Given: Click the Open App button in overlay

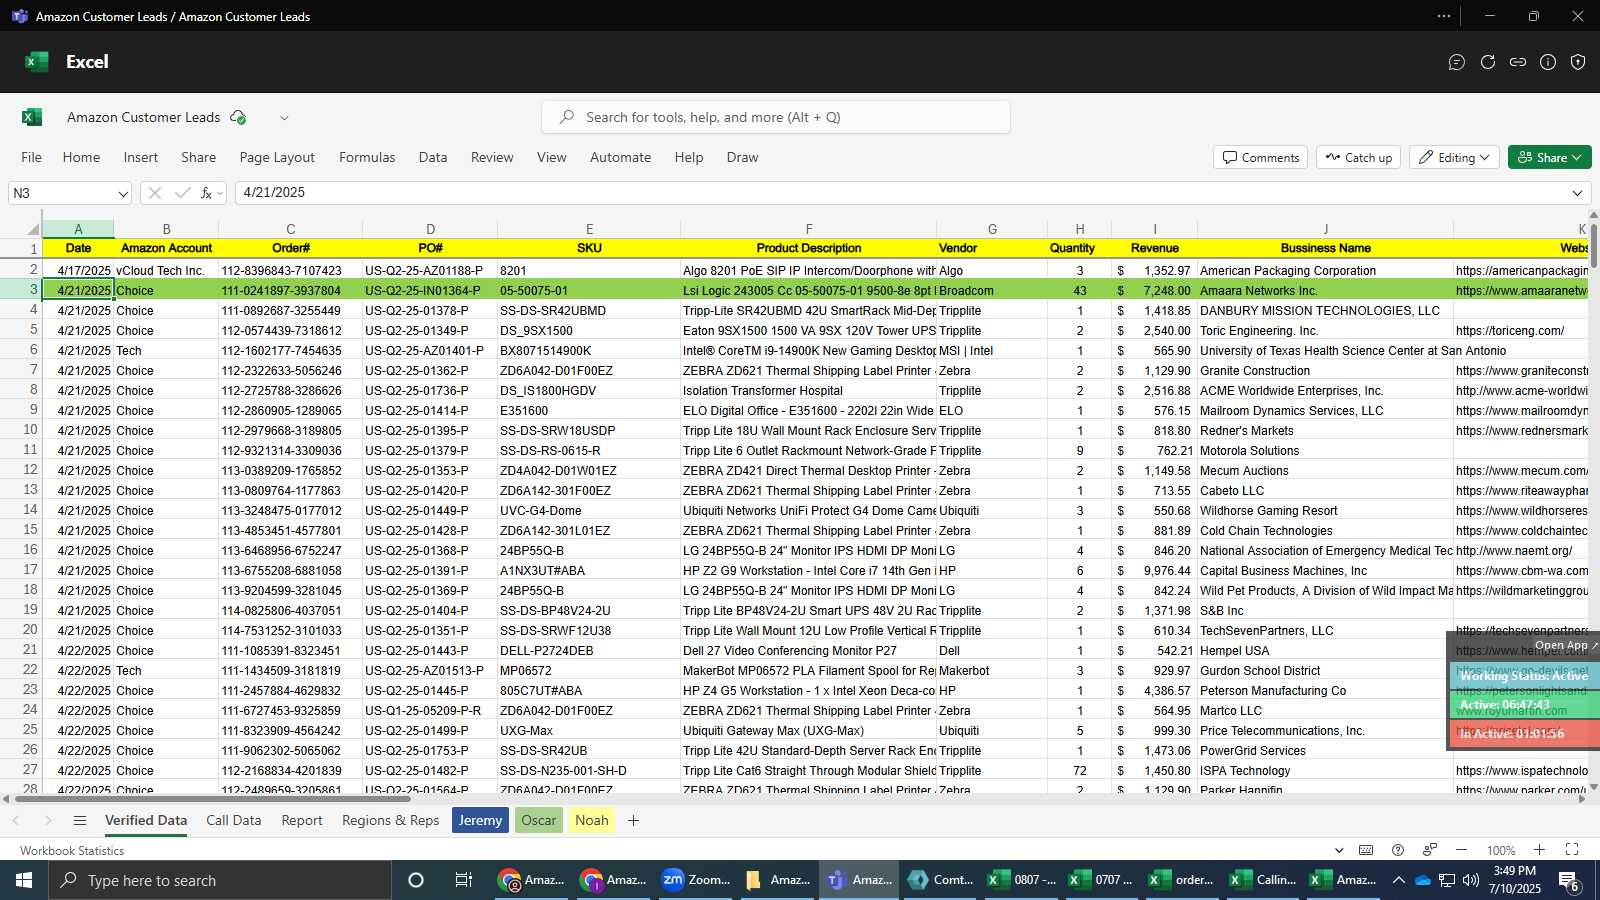Looking at the screenshot, I should [1565, 646].
